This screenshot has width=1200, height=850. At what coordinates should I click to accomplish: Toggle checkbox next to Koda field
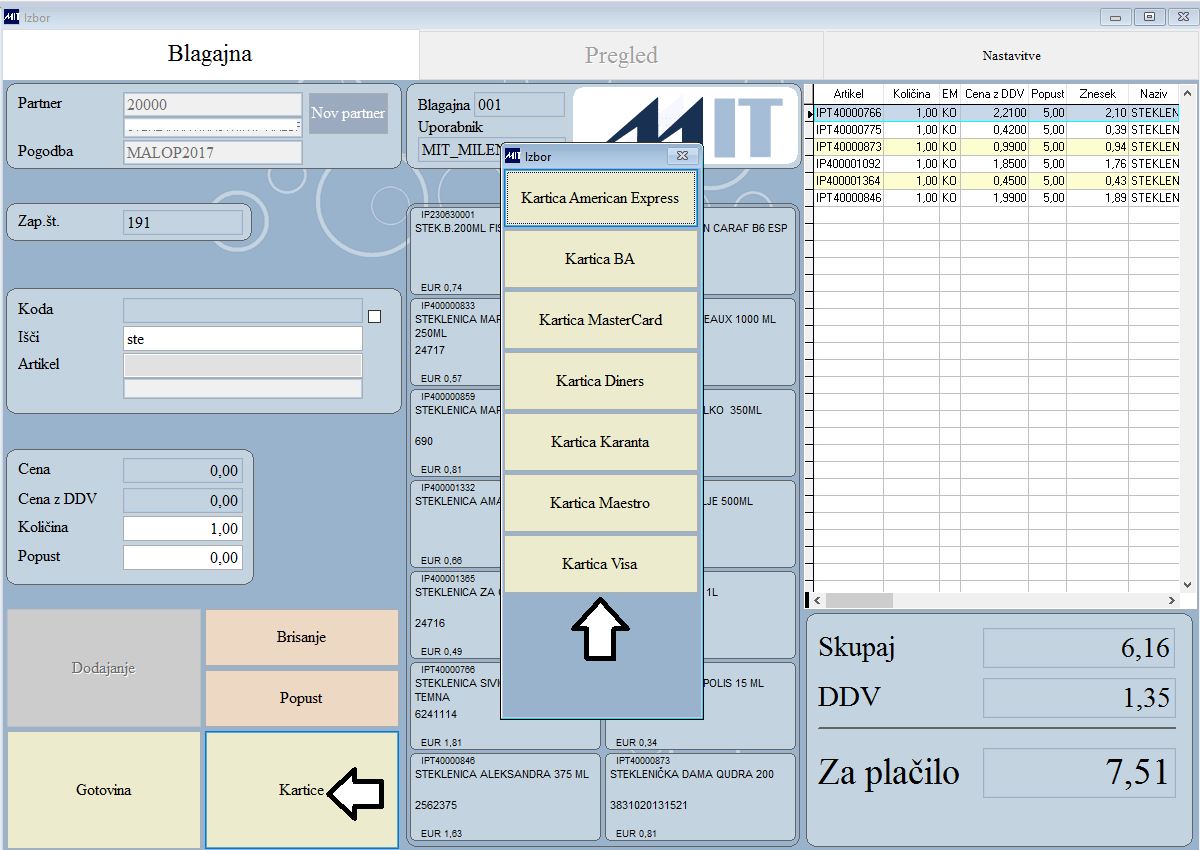pyautogui.click(x=375, y=316)
